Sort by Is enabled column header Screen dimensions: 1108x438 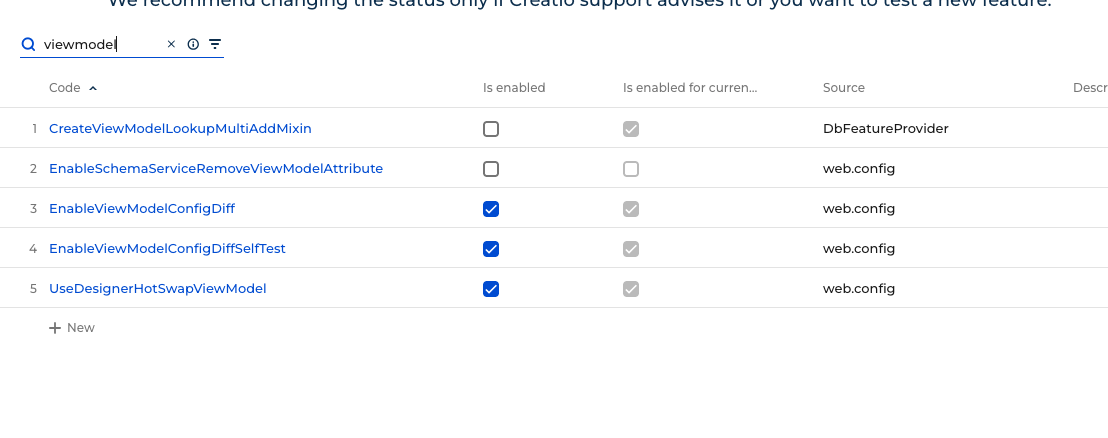pos(514,88)
